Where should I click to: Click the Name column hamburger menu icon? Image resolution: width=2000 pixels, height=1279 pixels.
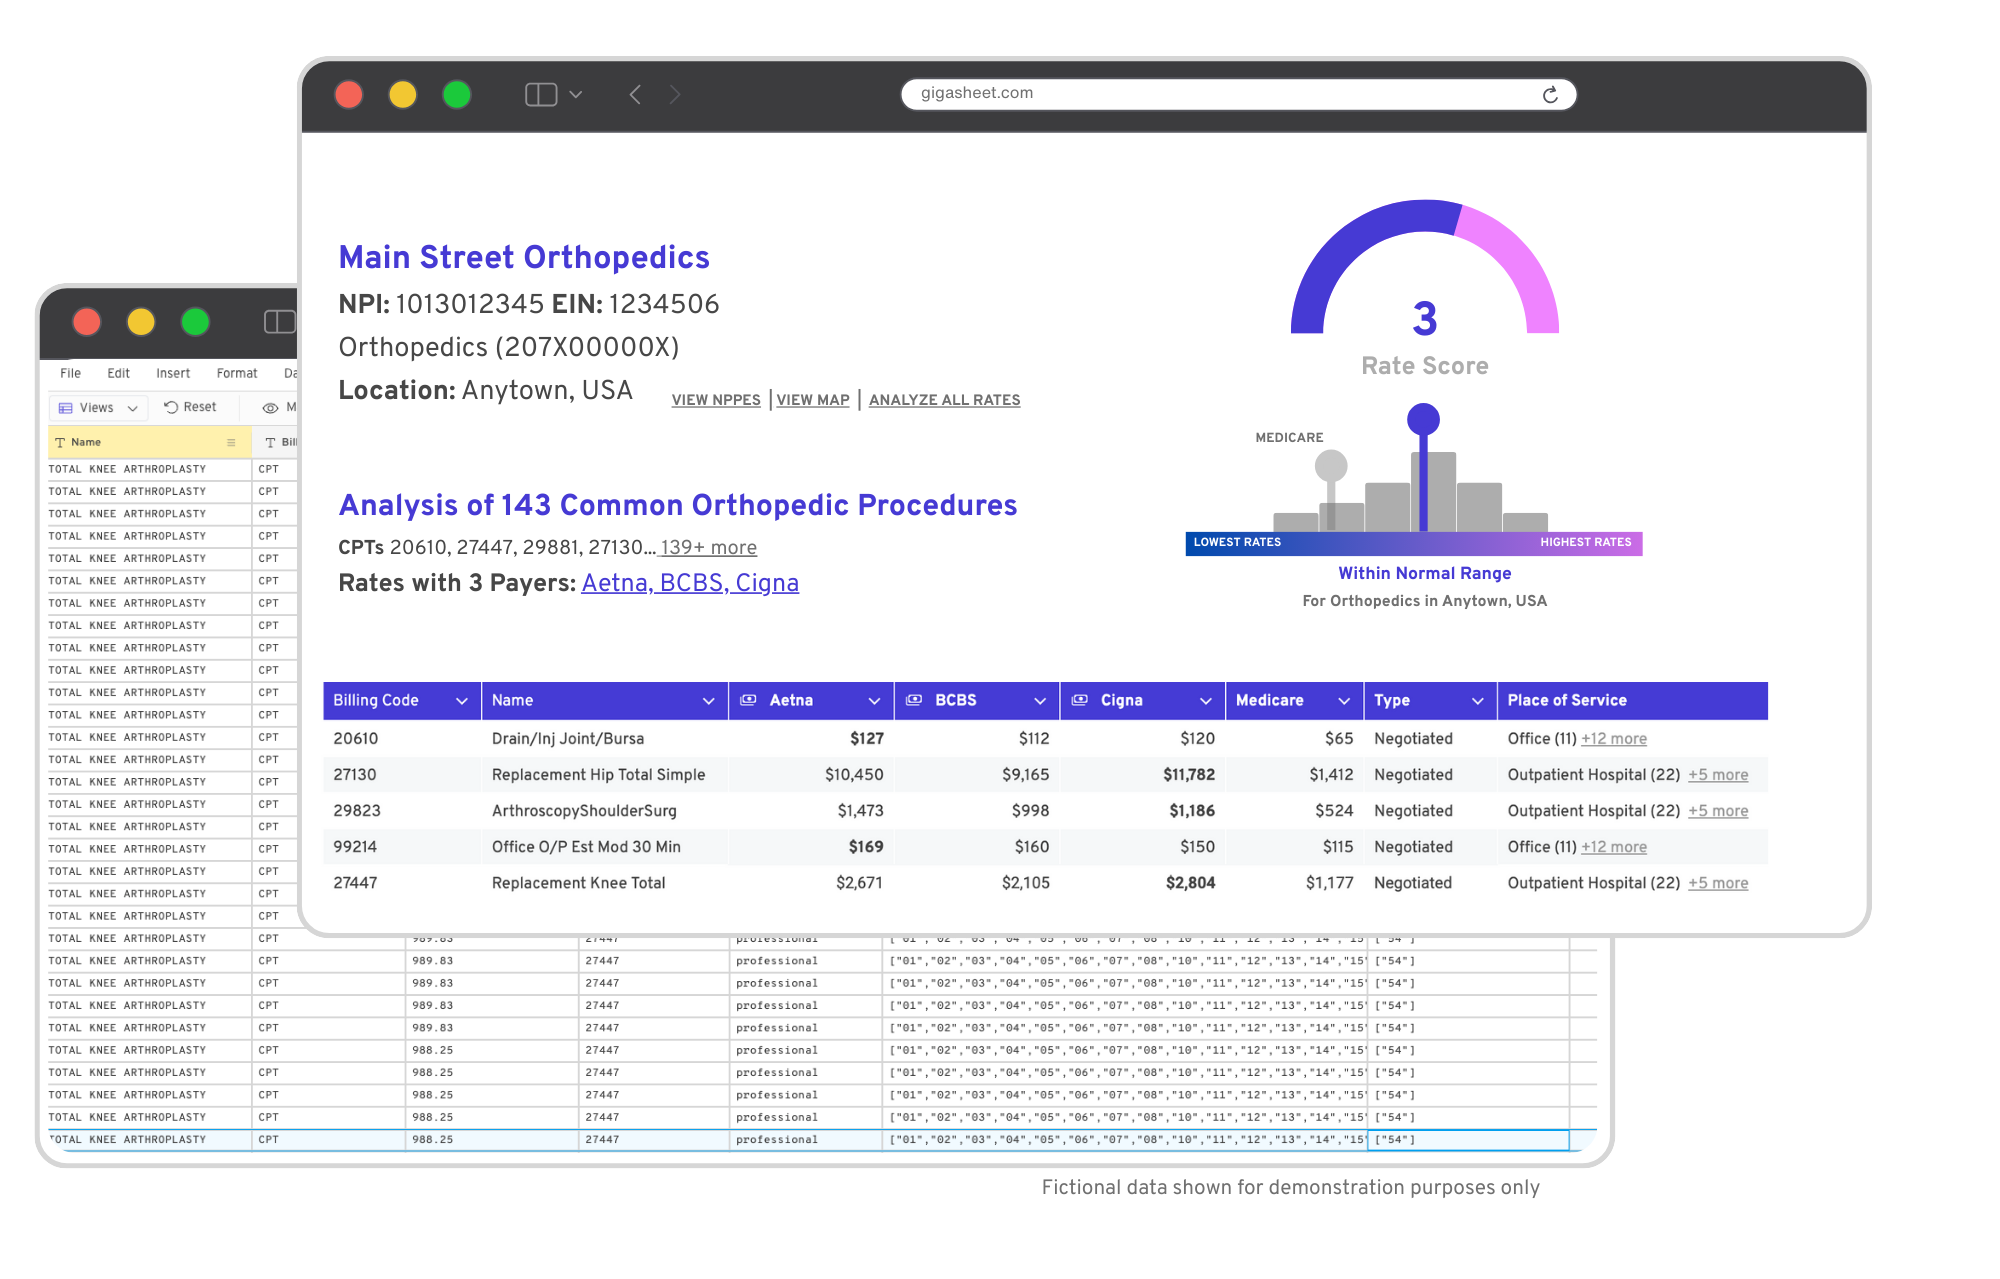point(231,442)
